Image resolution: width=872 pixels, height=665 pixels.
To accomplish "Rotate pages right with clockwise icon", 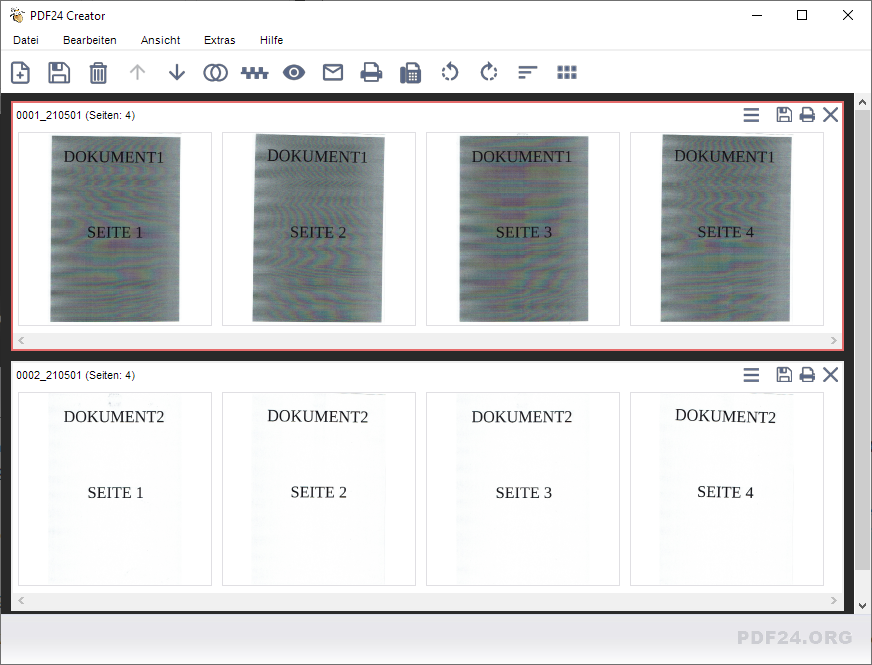I will point(489,72).
